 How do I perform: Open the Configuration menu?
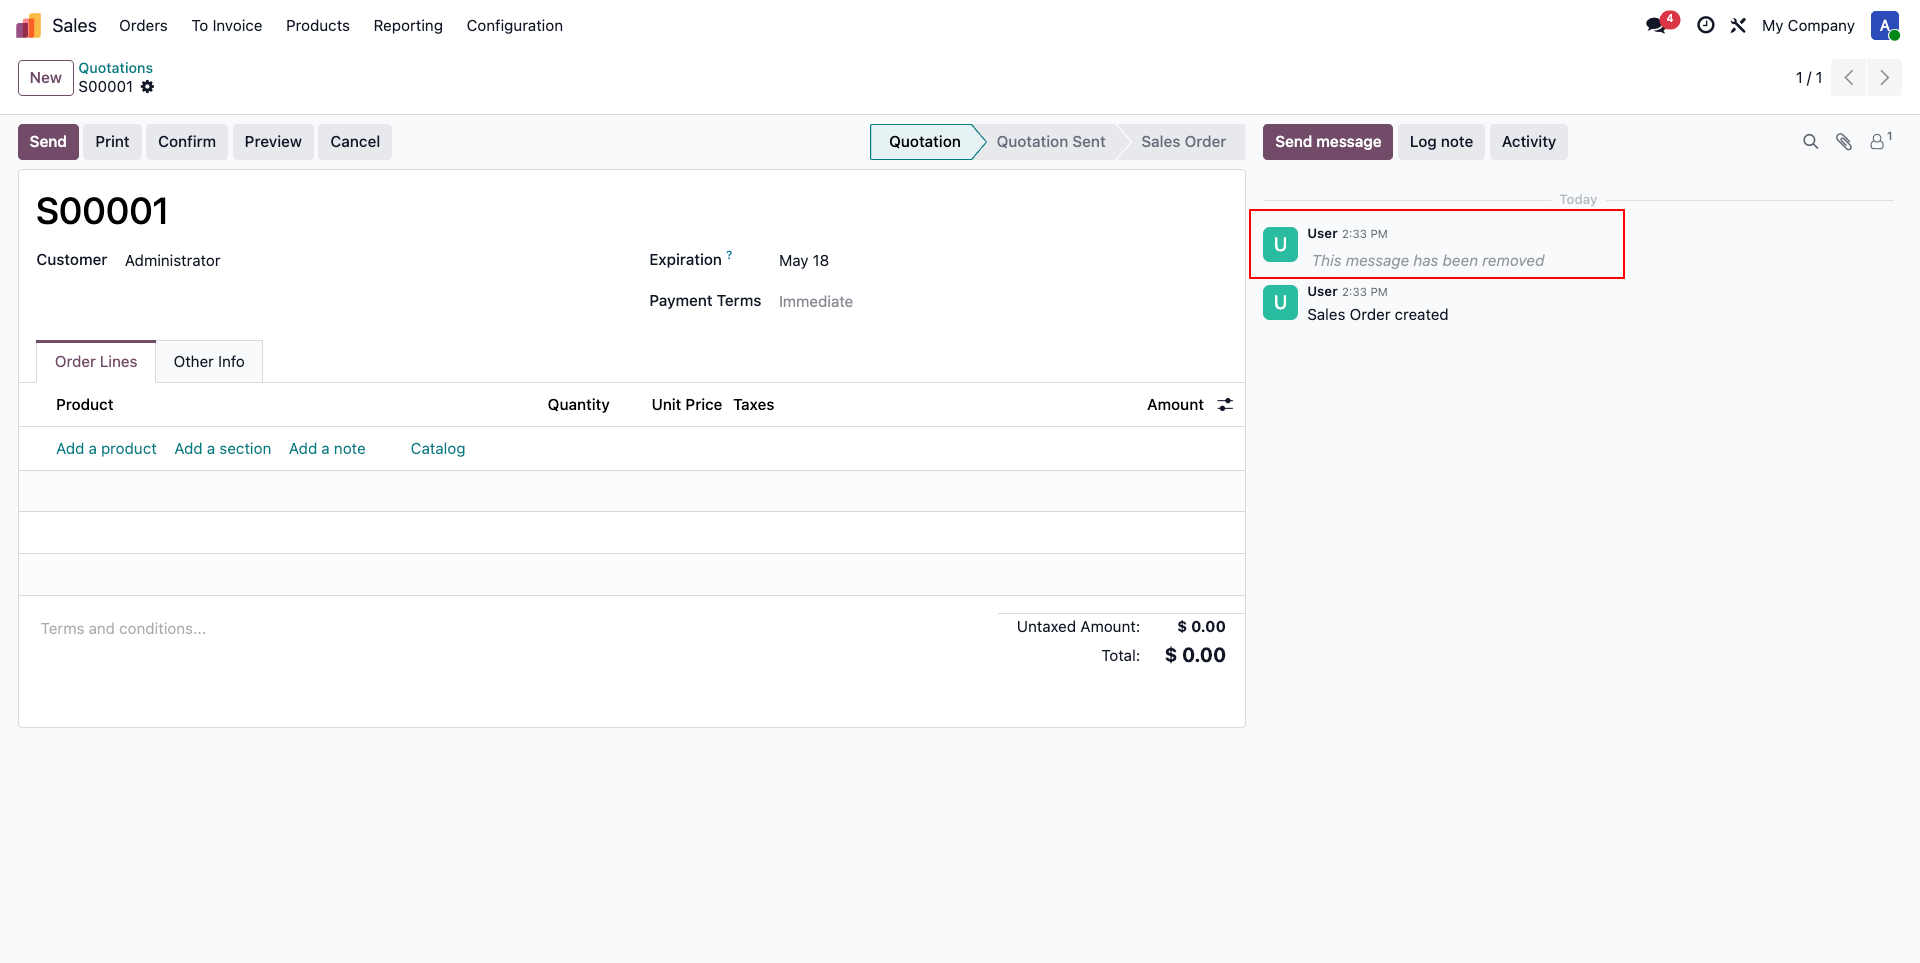(x=515, y=25)
